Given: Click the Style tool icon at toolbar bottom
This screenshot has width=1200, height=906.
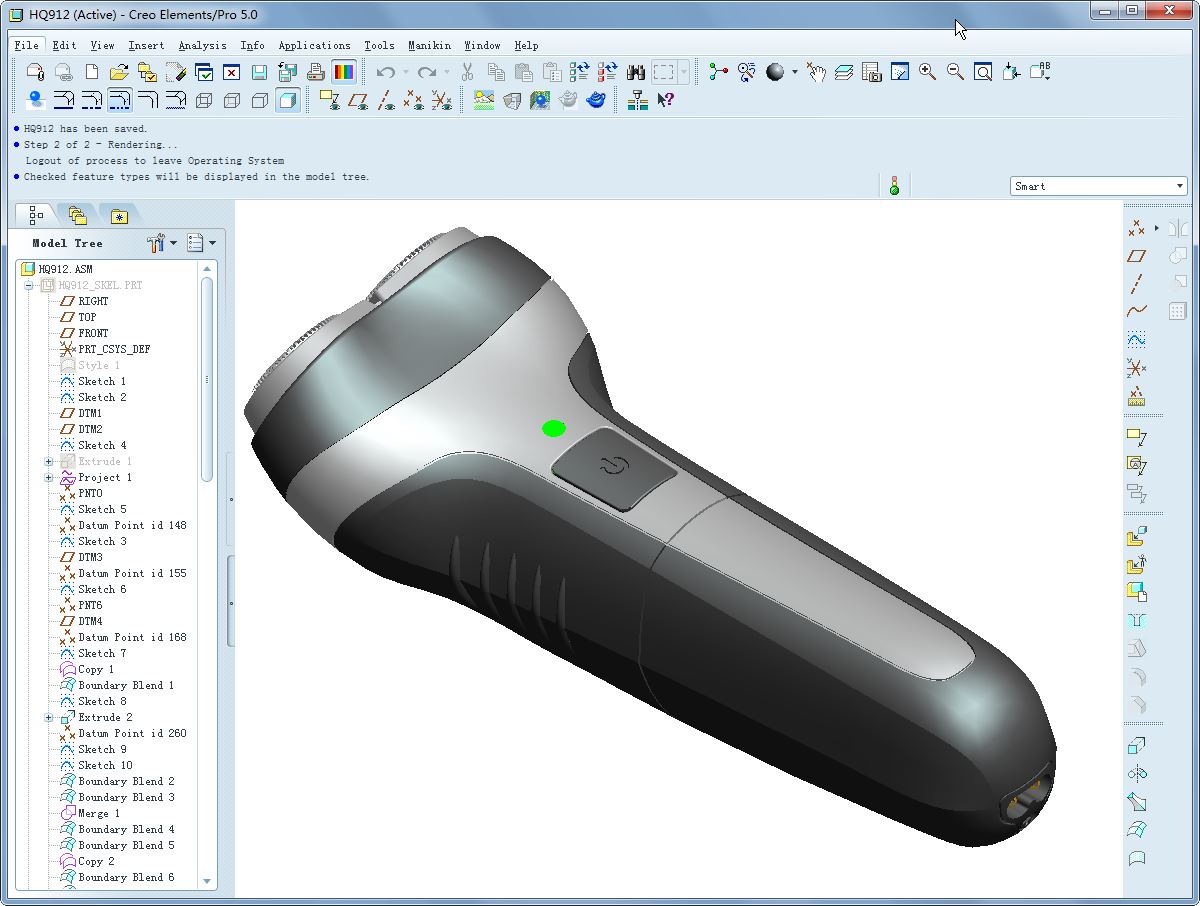Looking at the screenshot, I should click(x=1136, y=858).
